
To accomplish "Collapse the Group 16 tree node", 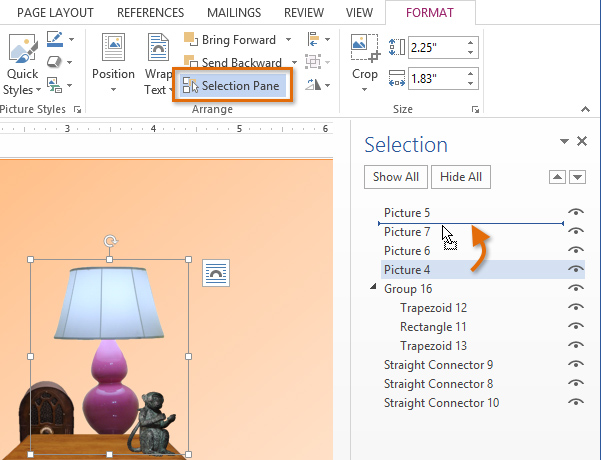I will pos(373,287).
